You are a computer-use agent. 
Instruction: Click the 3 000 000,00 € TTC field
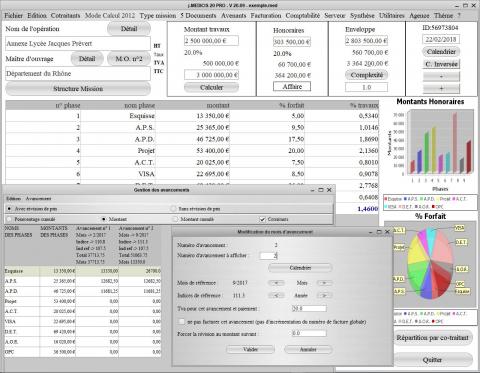(211, 75)
